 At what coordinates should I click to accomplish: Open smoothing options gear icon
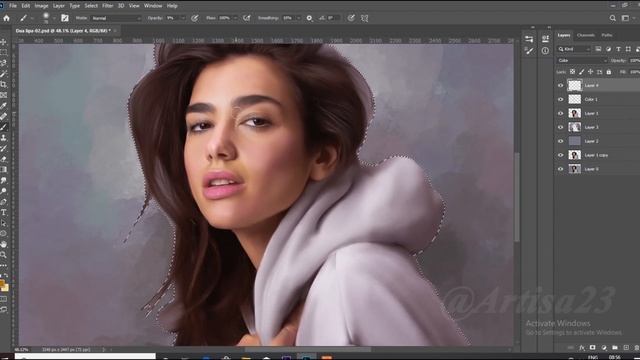click(x=309, y=18)
